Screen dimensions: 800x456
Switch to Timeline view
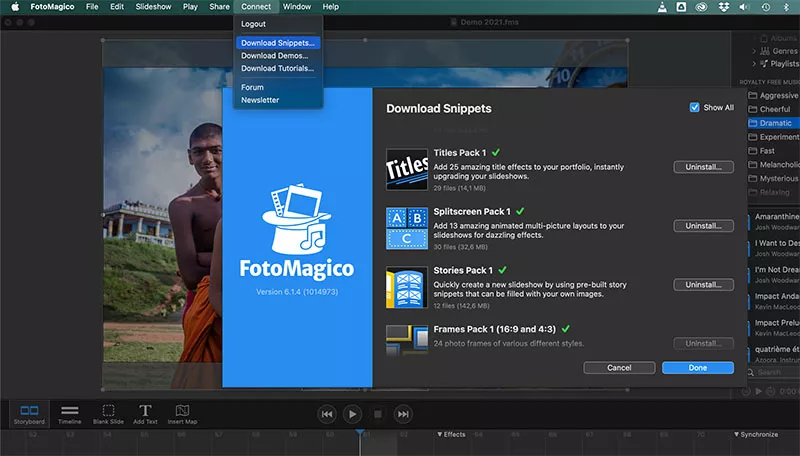point(69,414)
